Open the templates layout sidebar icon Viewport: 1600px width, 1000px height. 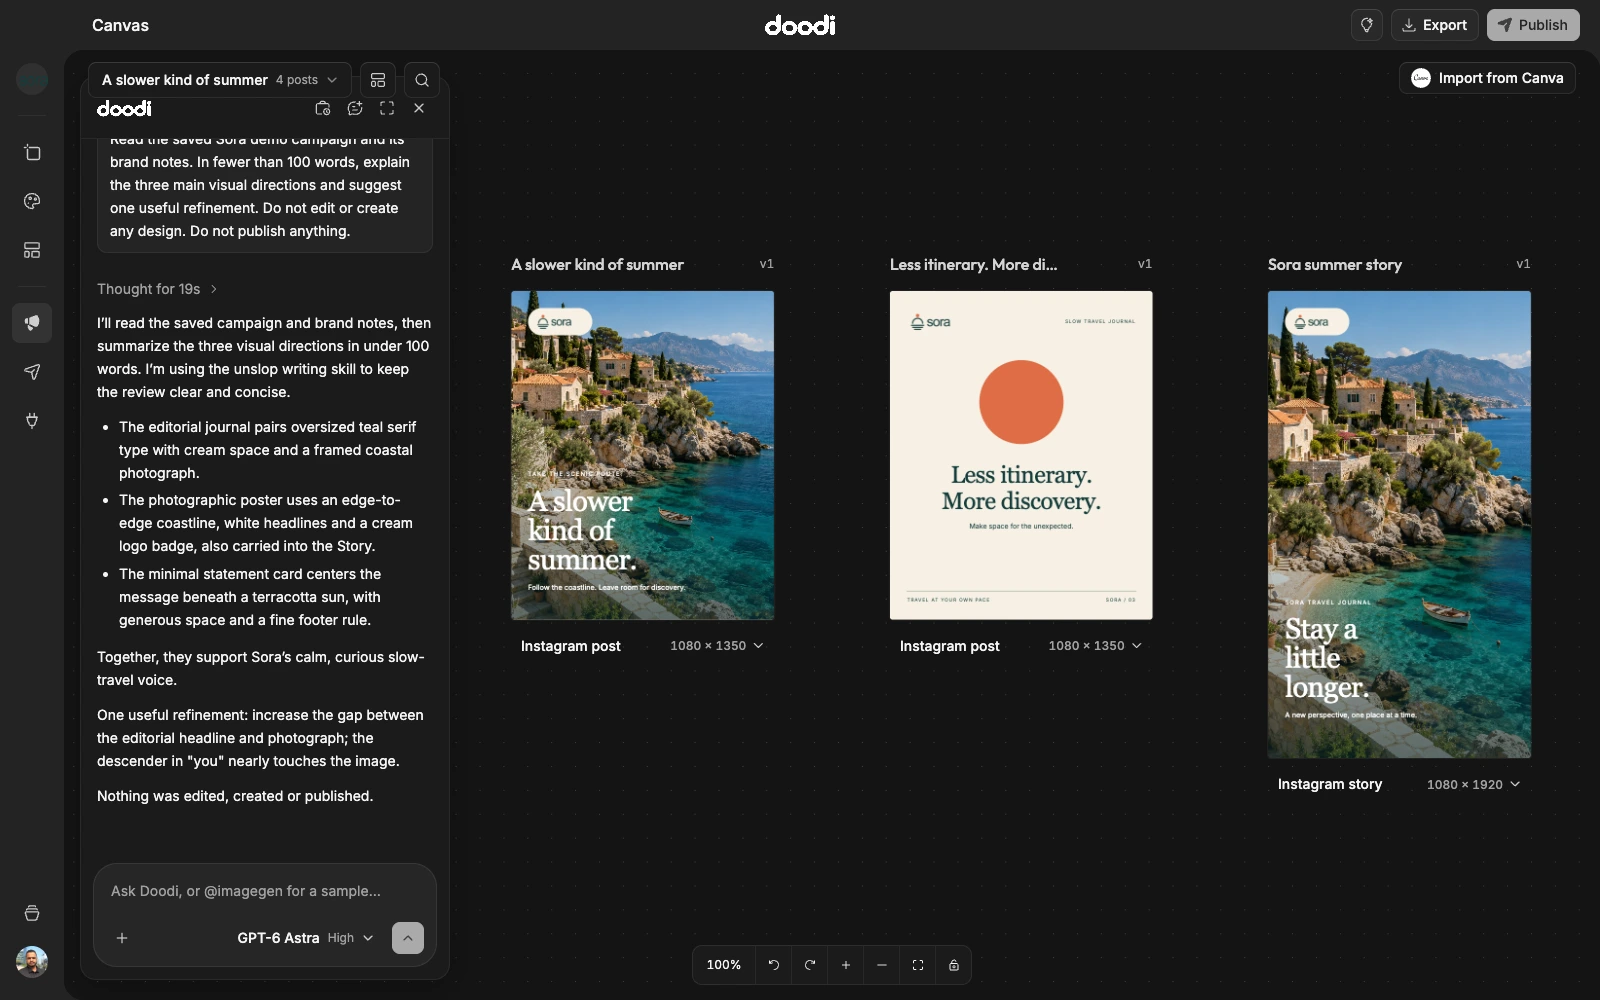coord(32,250)
